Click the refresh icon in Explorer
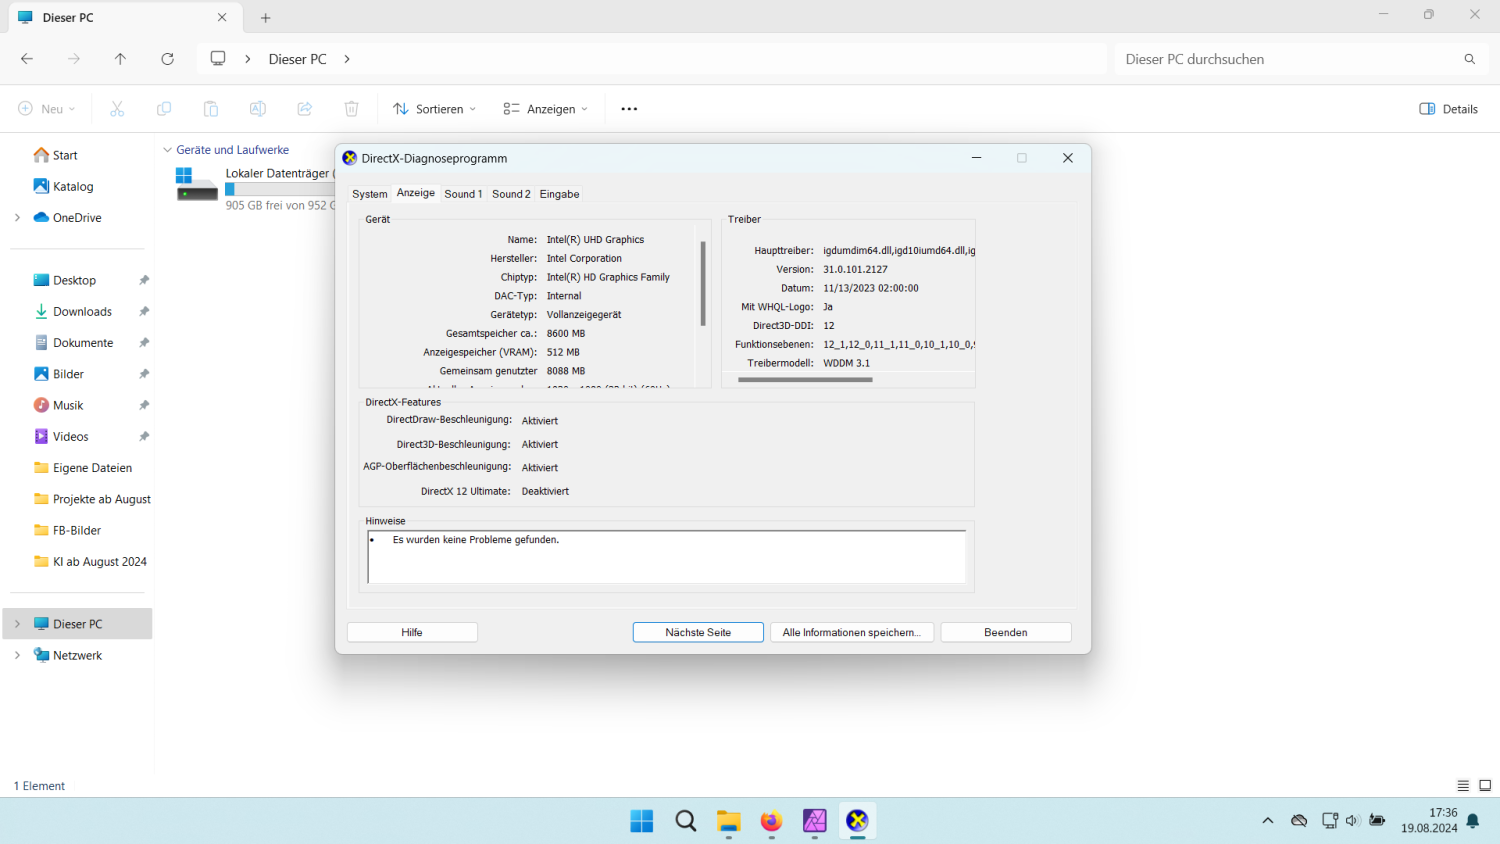Viewport: 1500px width, 844px height. click(x=167, y=59)
